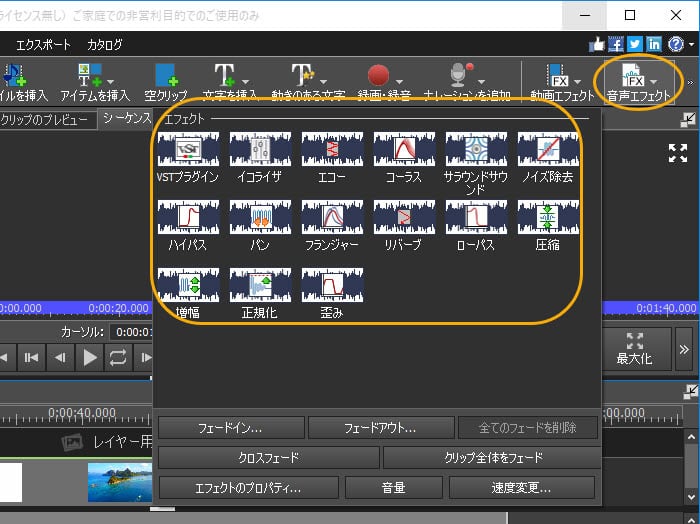Toggle loop playback in the player controls
This screenshot has width=700, height=524.
[x=118, y=356]
